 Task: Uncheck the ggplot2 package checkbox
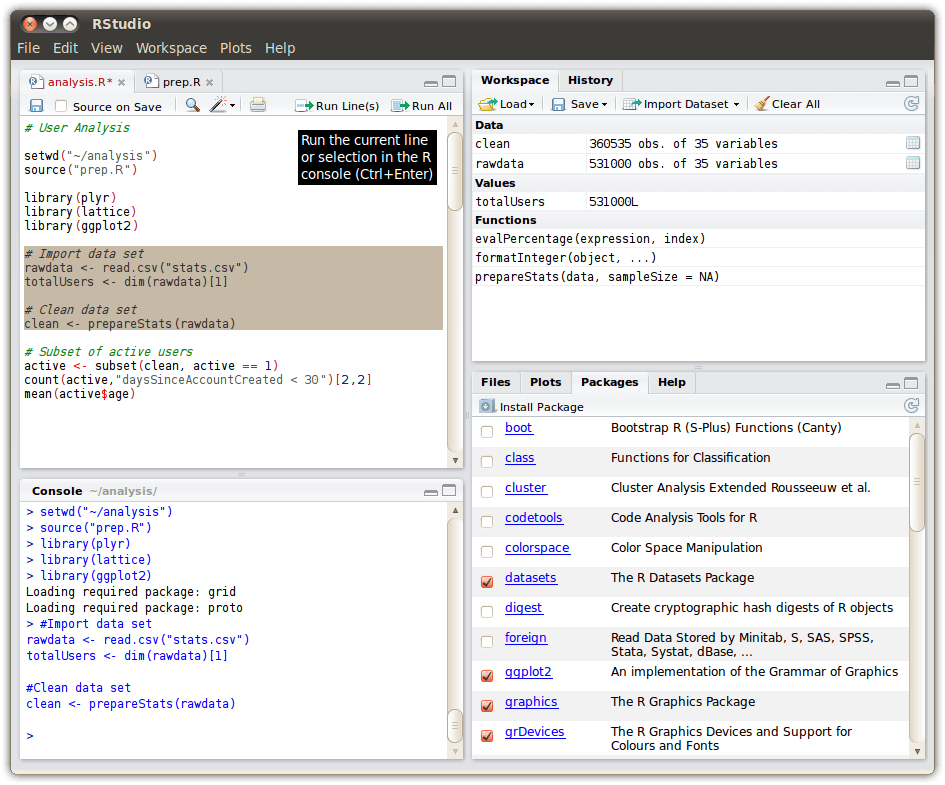pyautogui.click(x=487, y=675)
